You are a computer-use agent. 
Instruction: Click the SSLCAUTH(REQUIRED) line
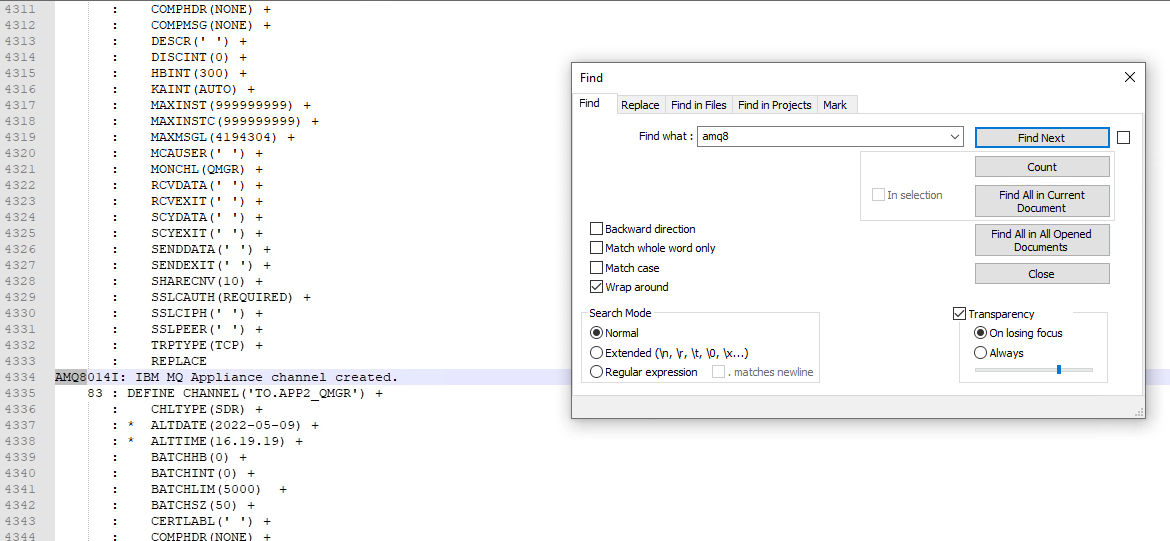(x=231, y=297)
